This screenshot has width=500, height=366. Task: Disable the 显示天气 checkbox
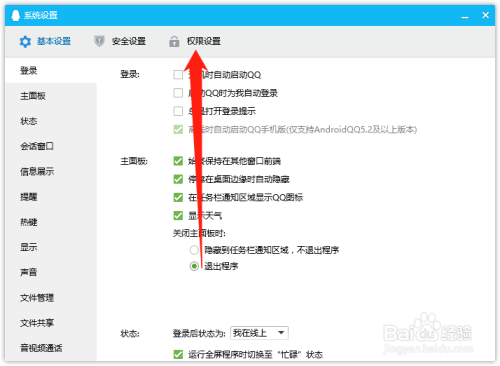pyautogui.click(x=178, y=216)
